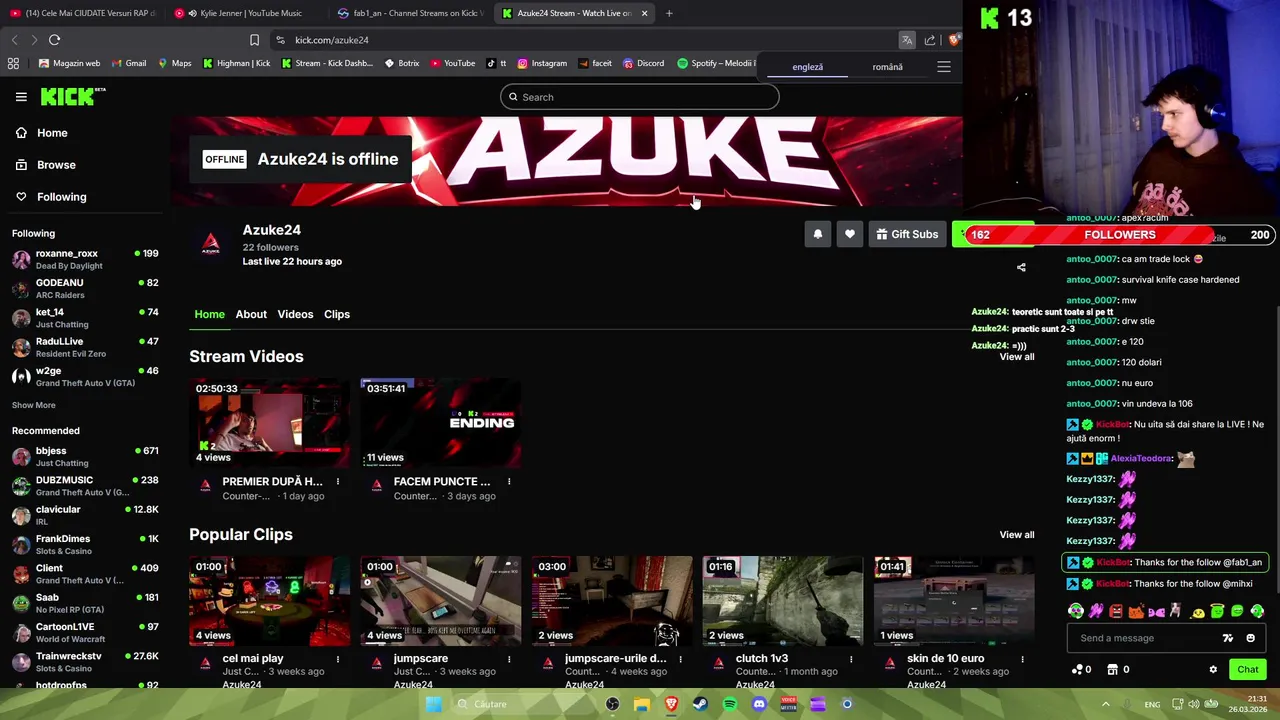Open Trainwreckstv in Recommended channels
The height and width of the screenshot is (720, 1280).
coord(85,662)
